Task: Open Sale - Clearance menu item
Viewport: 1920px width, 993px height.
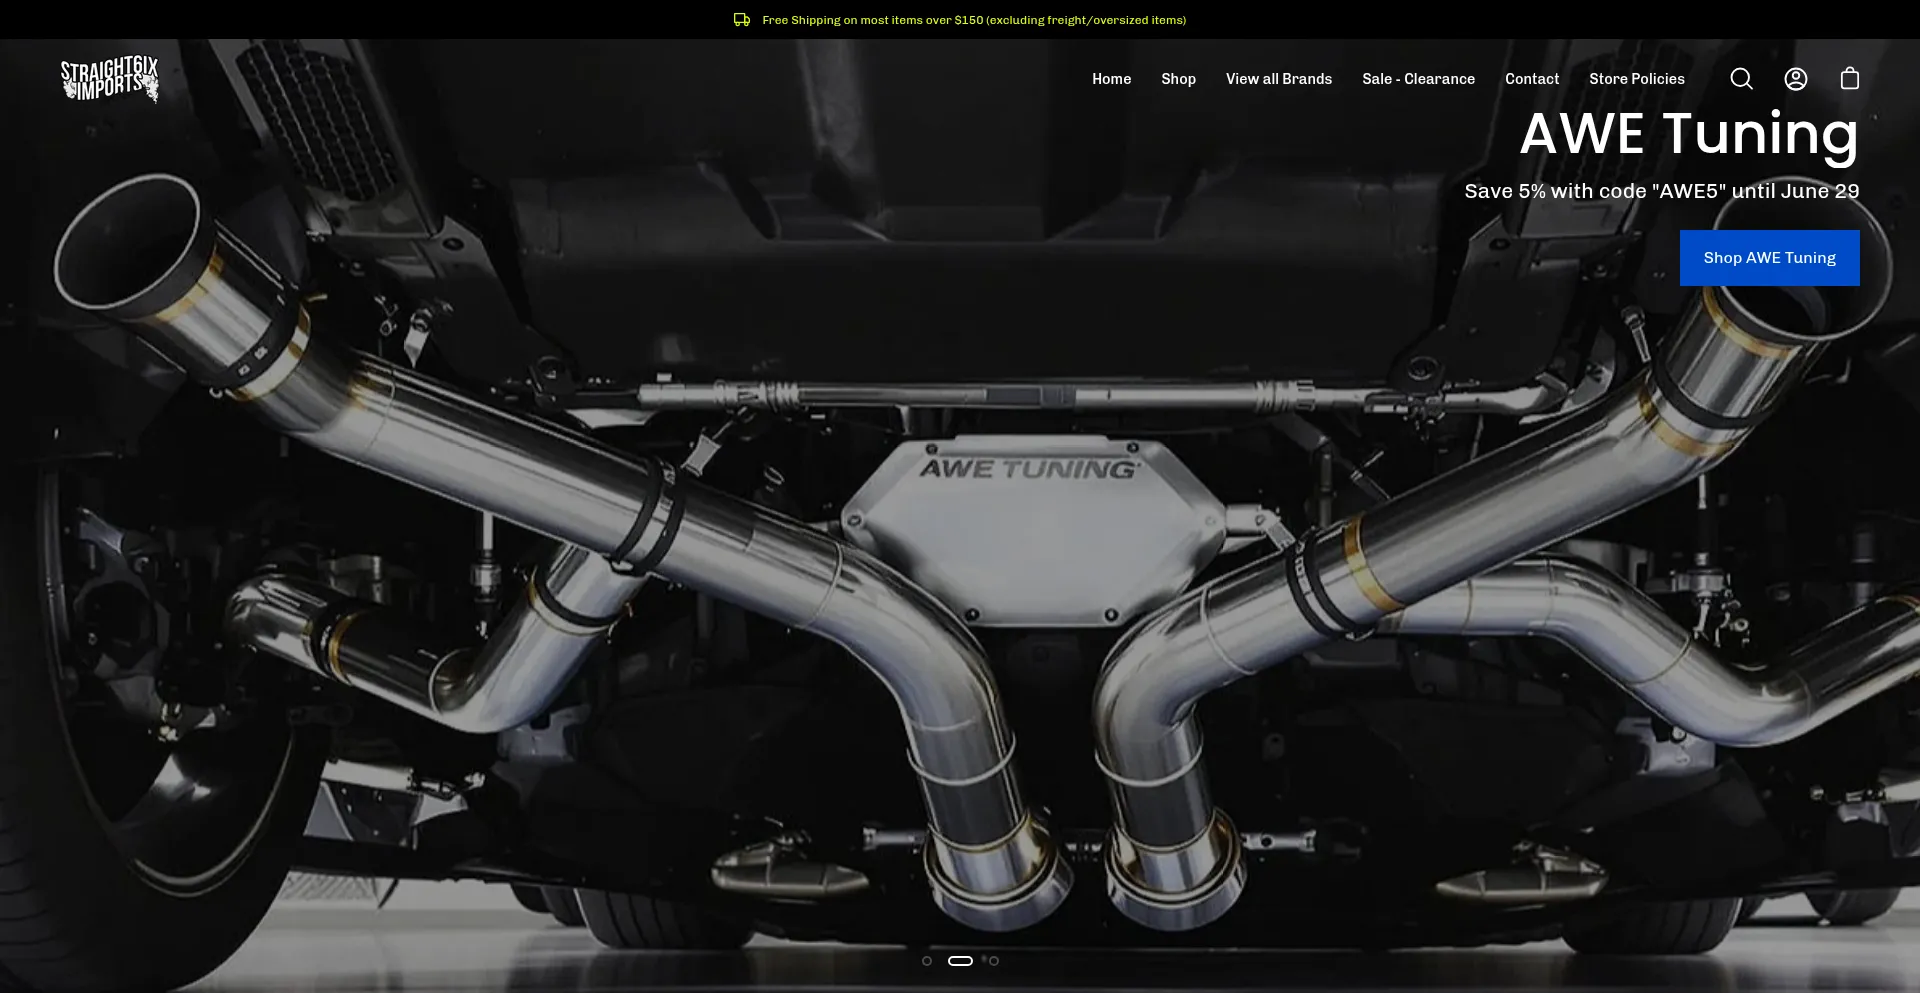Action: click(x=1418, y=79)
